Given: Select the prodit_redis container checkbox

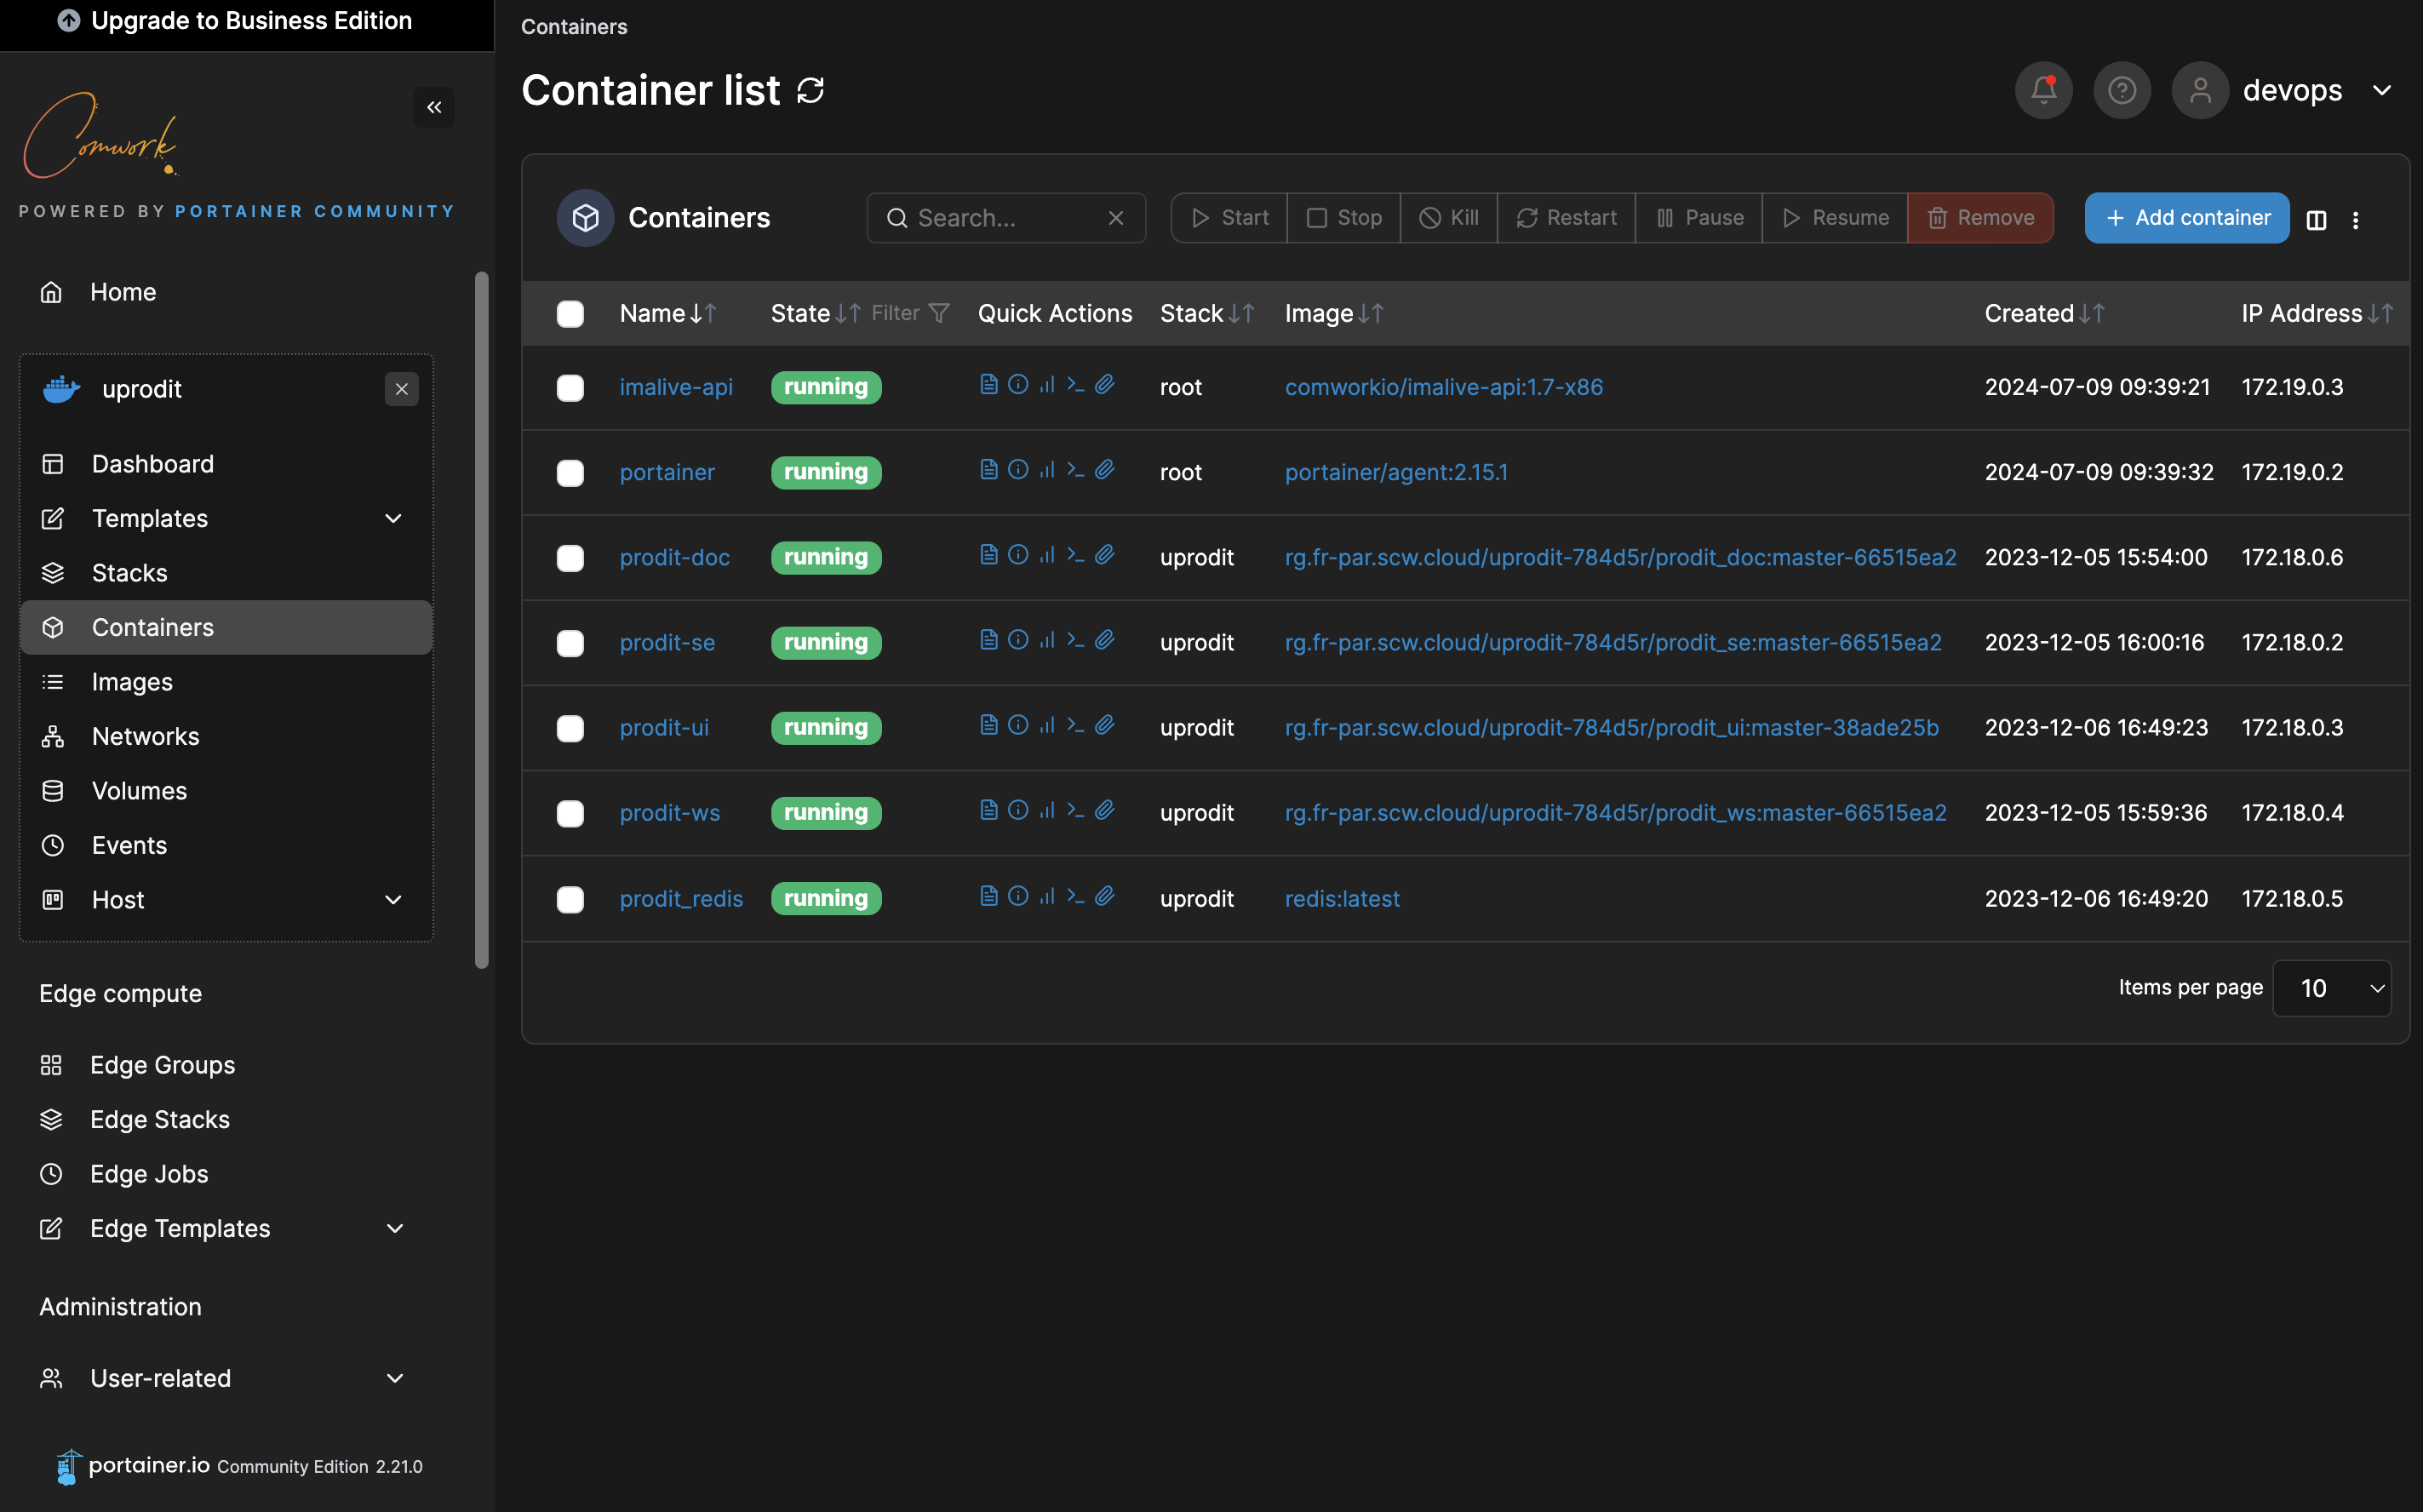Looking at the screenshot, I should 570,900.
